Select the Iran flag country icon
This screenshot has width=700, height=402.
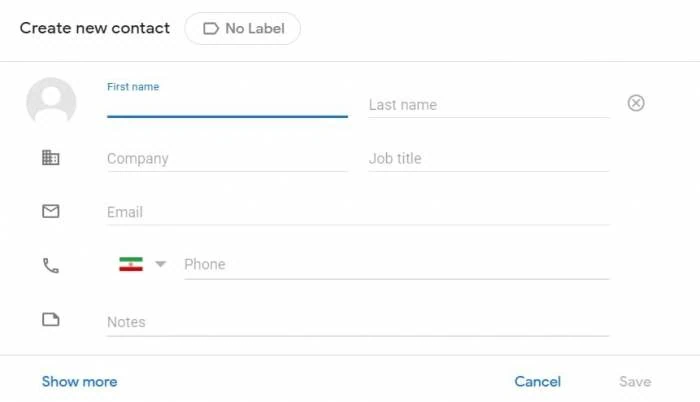click(131, 264)
